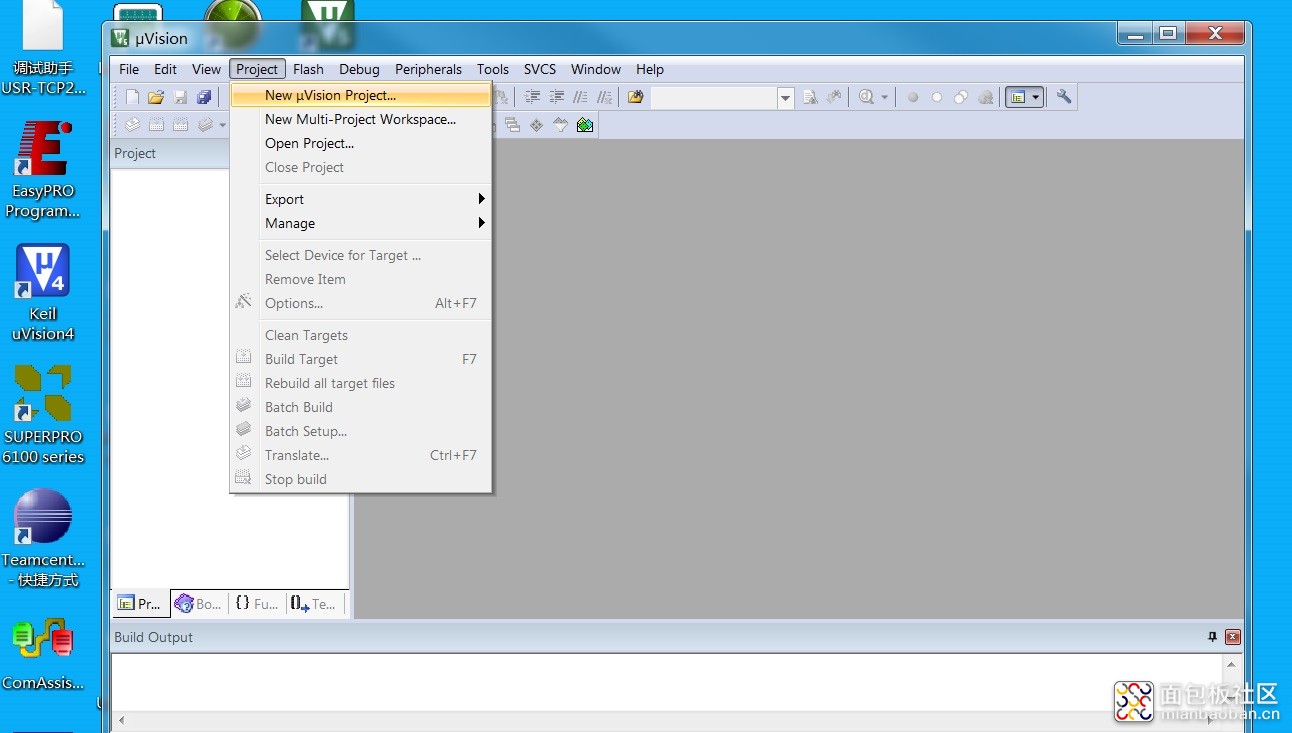Click the Insert/Remove Breakpoint circle icon
This screenshot has height=733, width=1292.
tap(913, 97)
